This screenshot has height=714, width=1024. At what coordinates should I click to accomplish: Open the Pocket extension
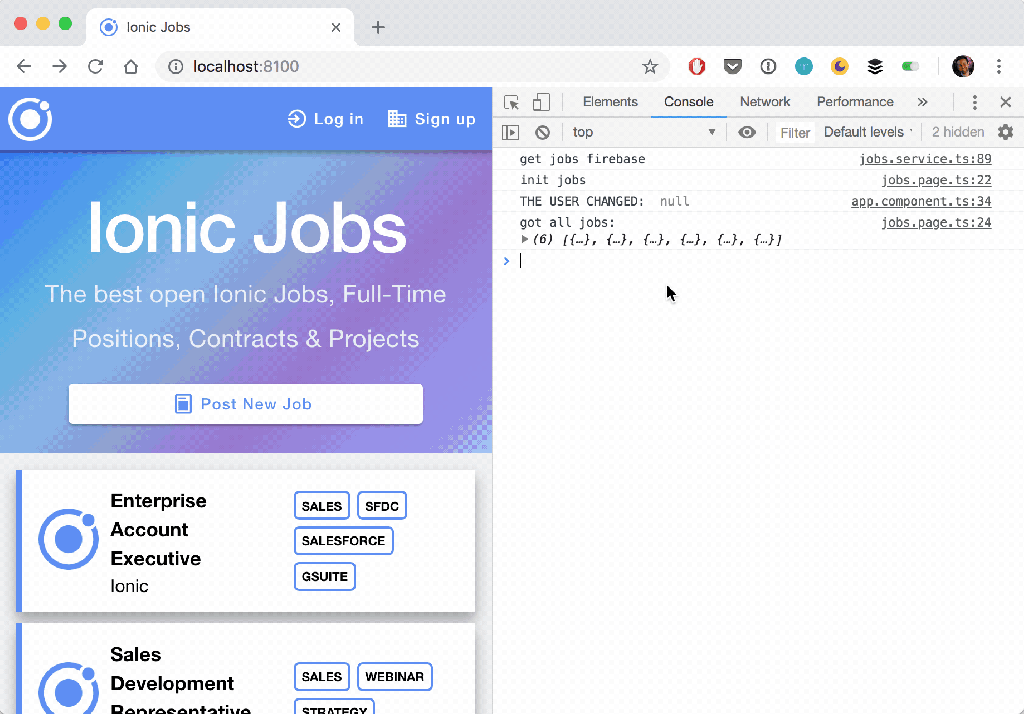tap(733, 66)
